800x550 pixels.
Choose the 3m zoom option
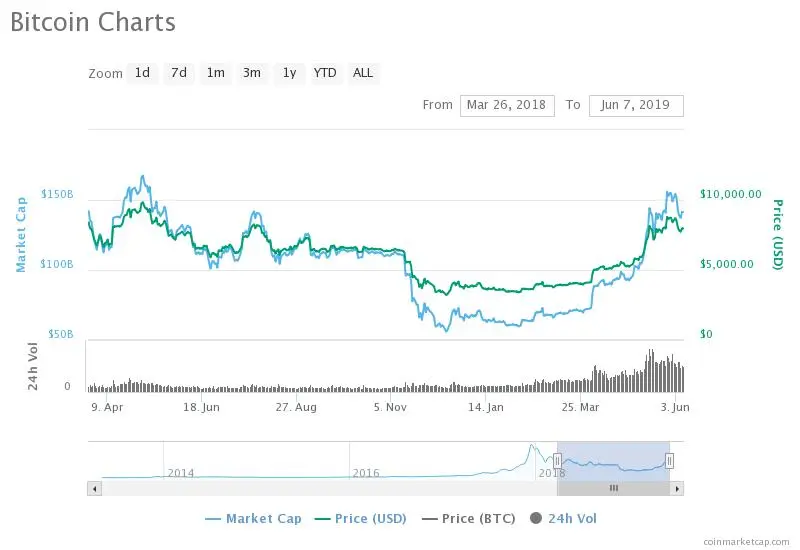tap(252, 73)
